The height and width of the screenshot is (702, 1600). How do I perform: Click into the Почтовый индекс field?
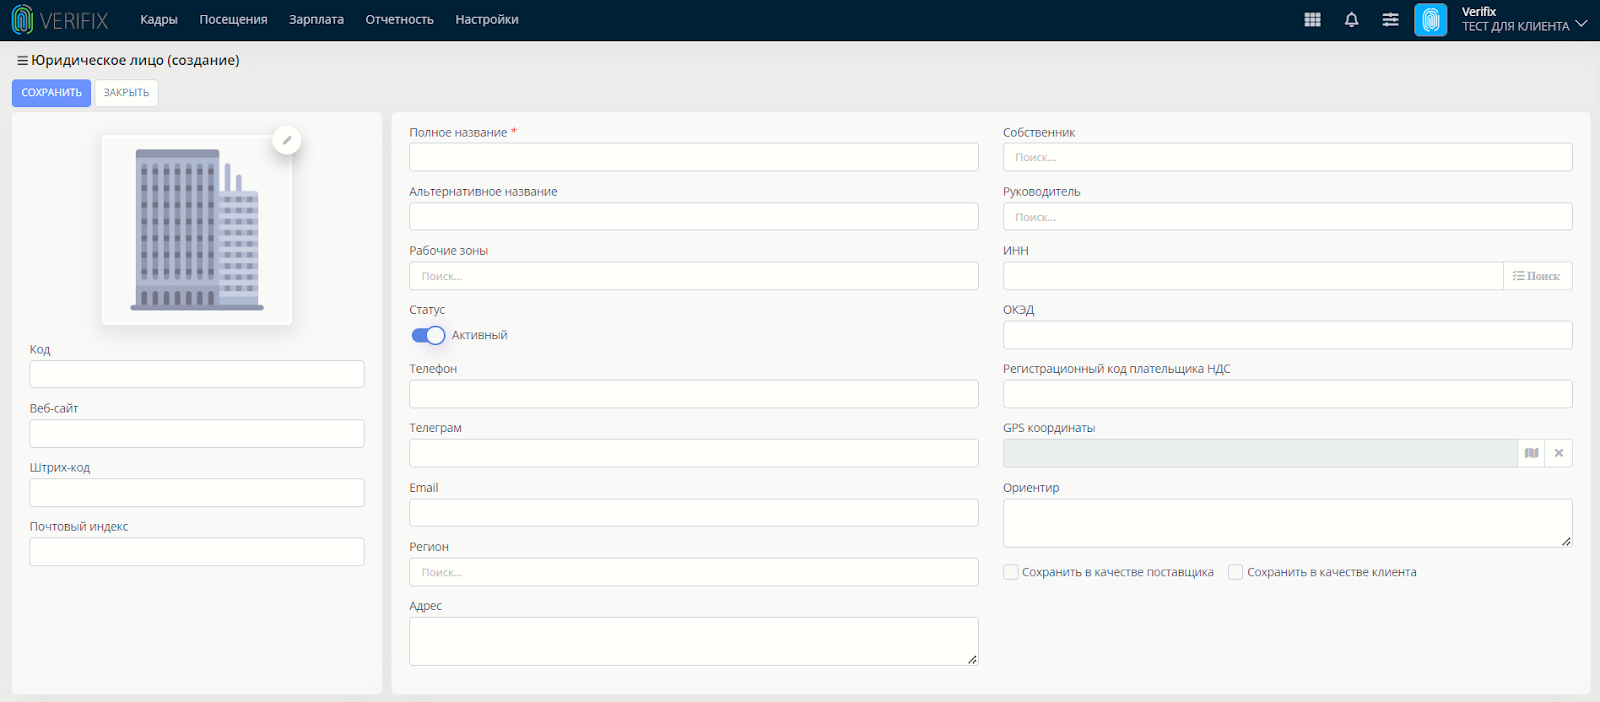[197, 552]
